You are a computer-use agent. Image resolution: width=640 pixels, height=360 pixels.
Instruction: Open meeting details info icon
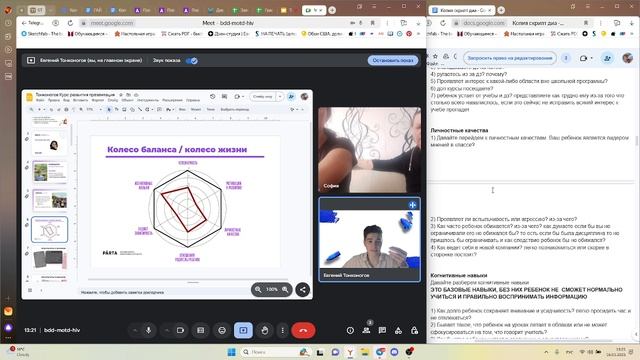pos(350,330)
